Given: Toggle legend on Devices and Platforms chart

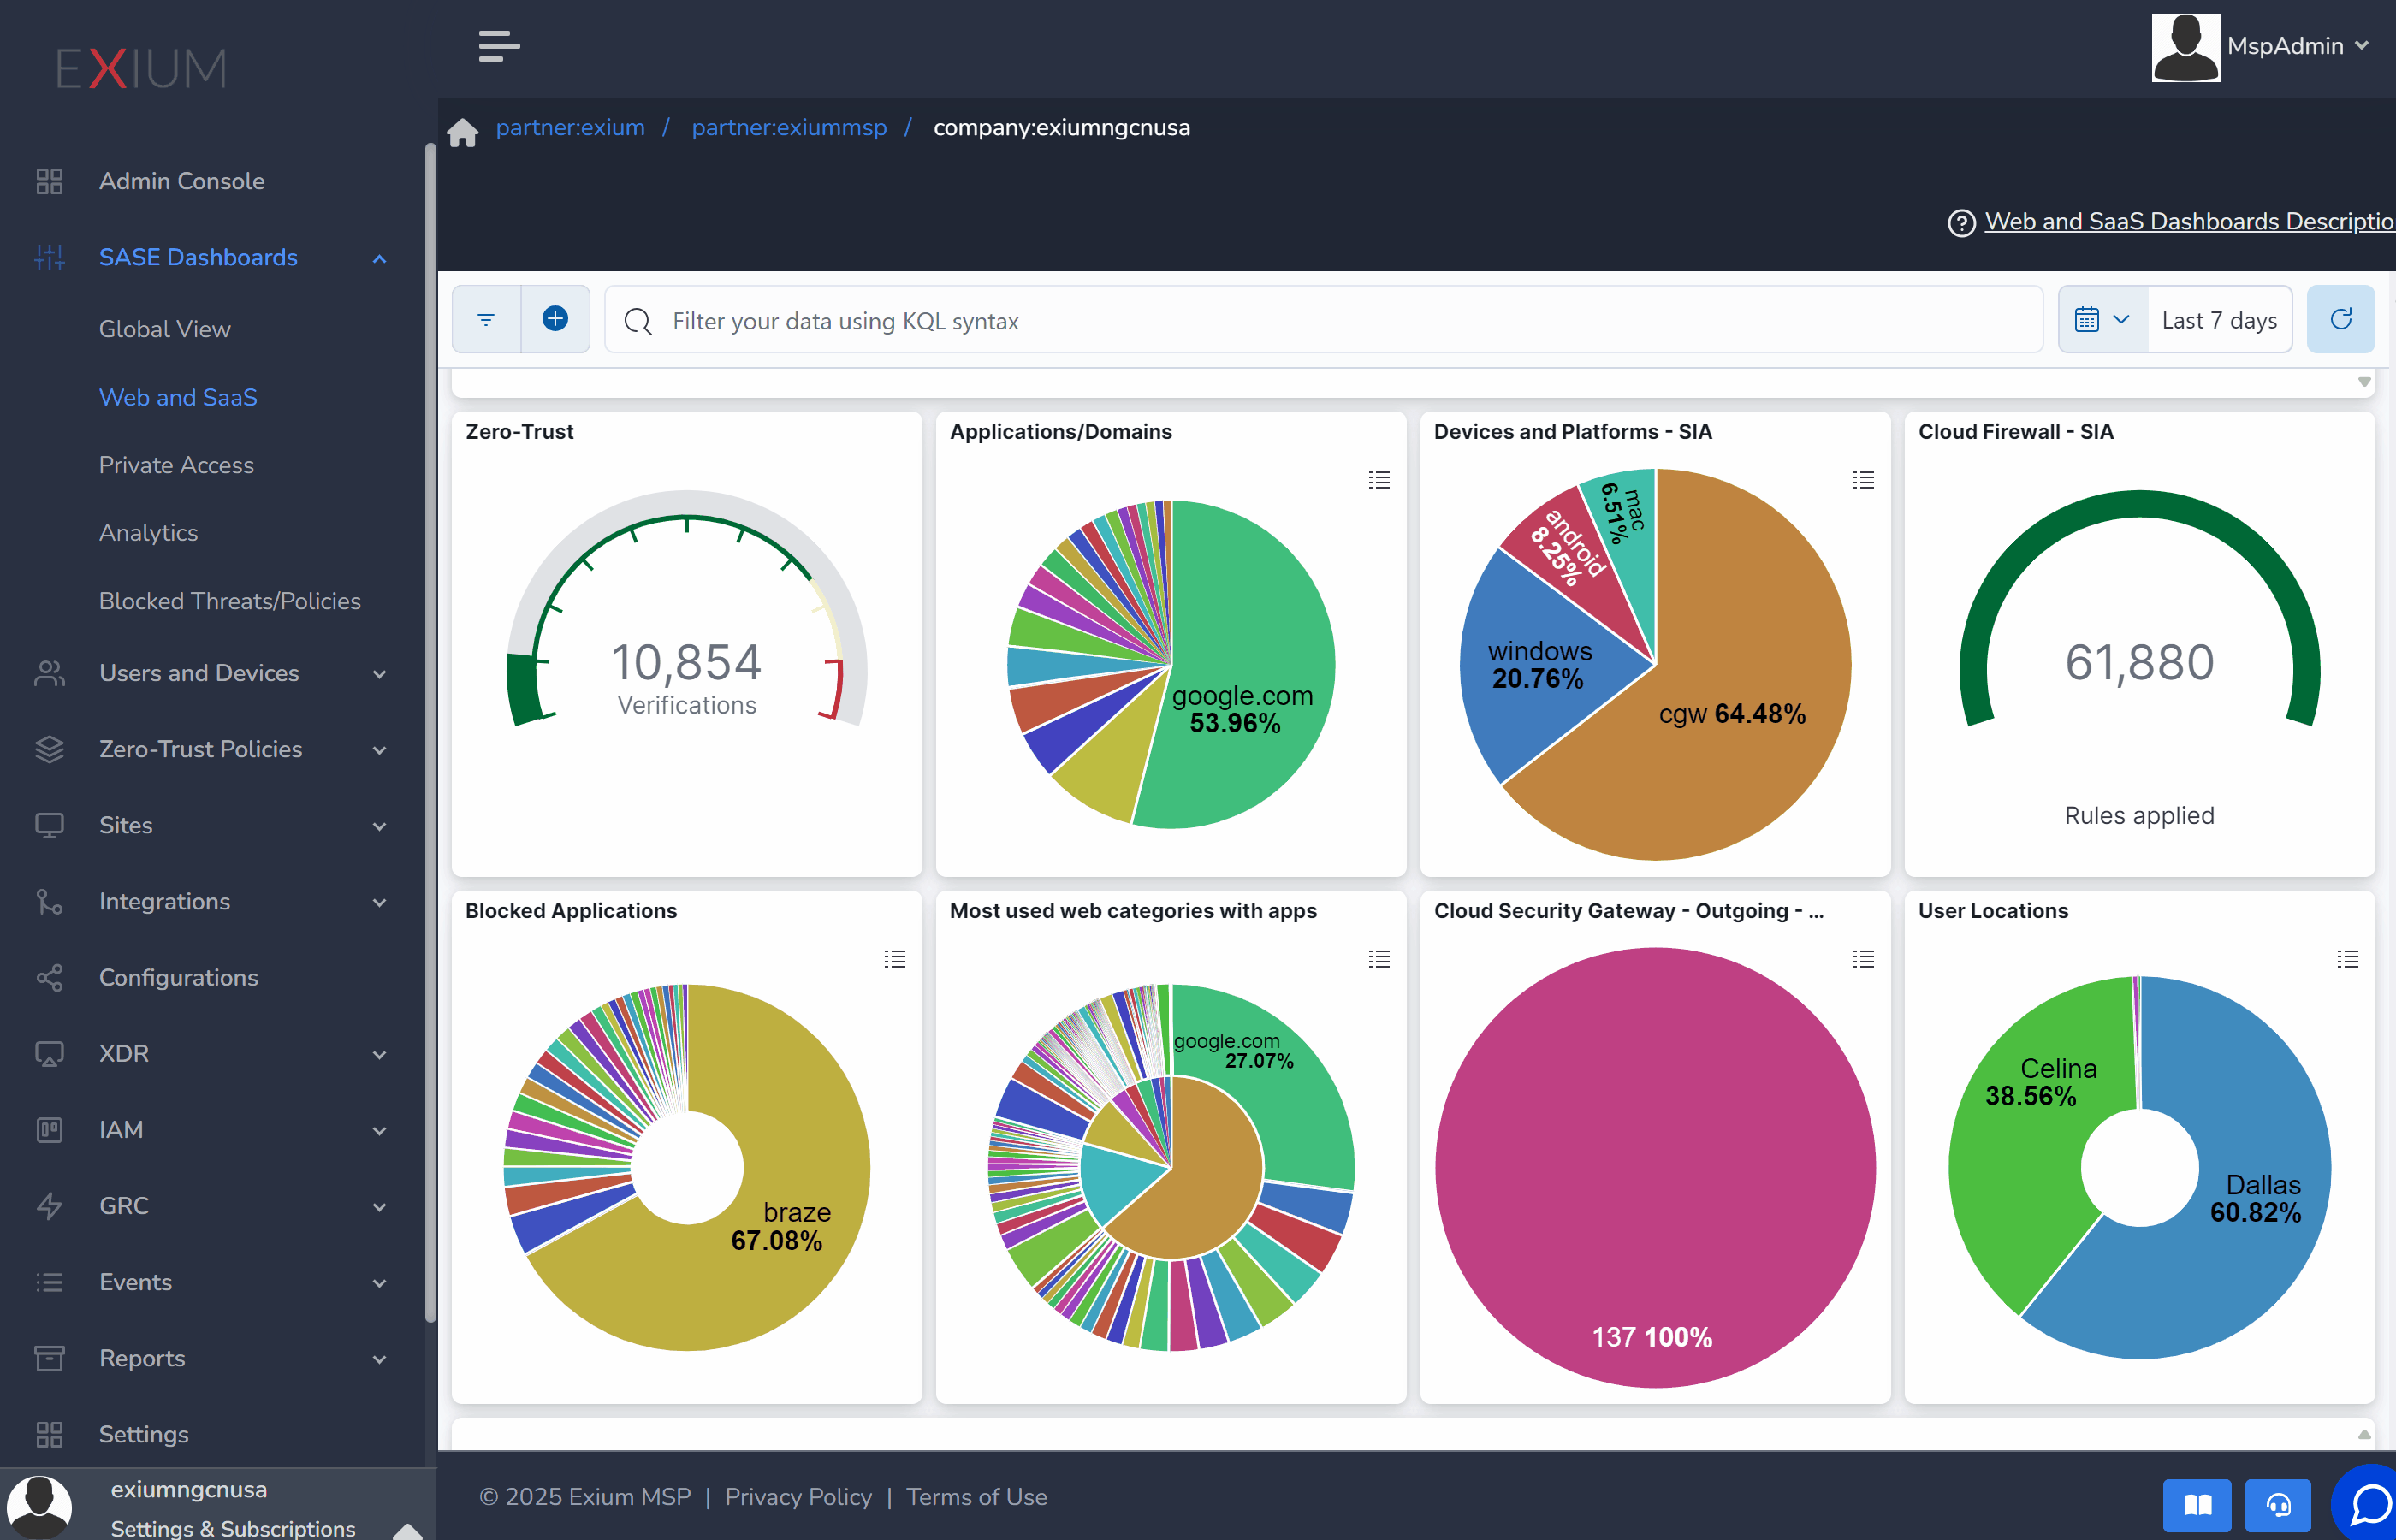Looking at the screenshot, I should point(1863,480).
